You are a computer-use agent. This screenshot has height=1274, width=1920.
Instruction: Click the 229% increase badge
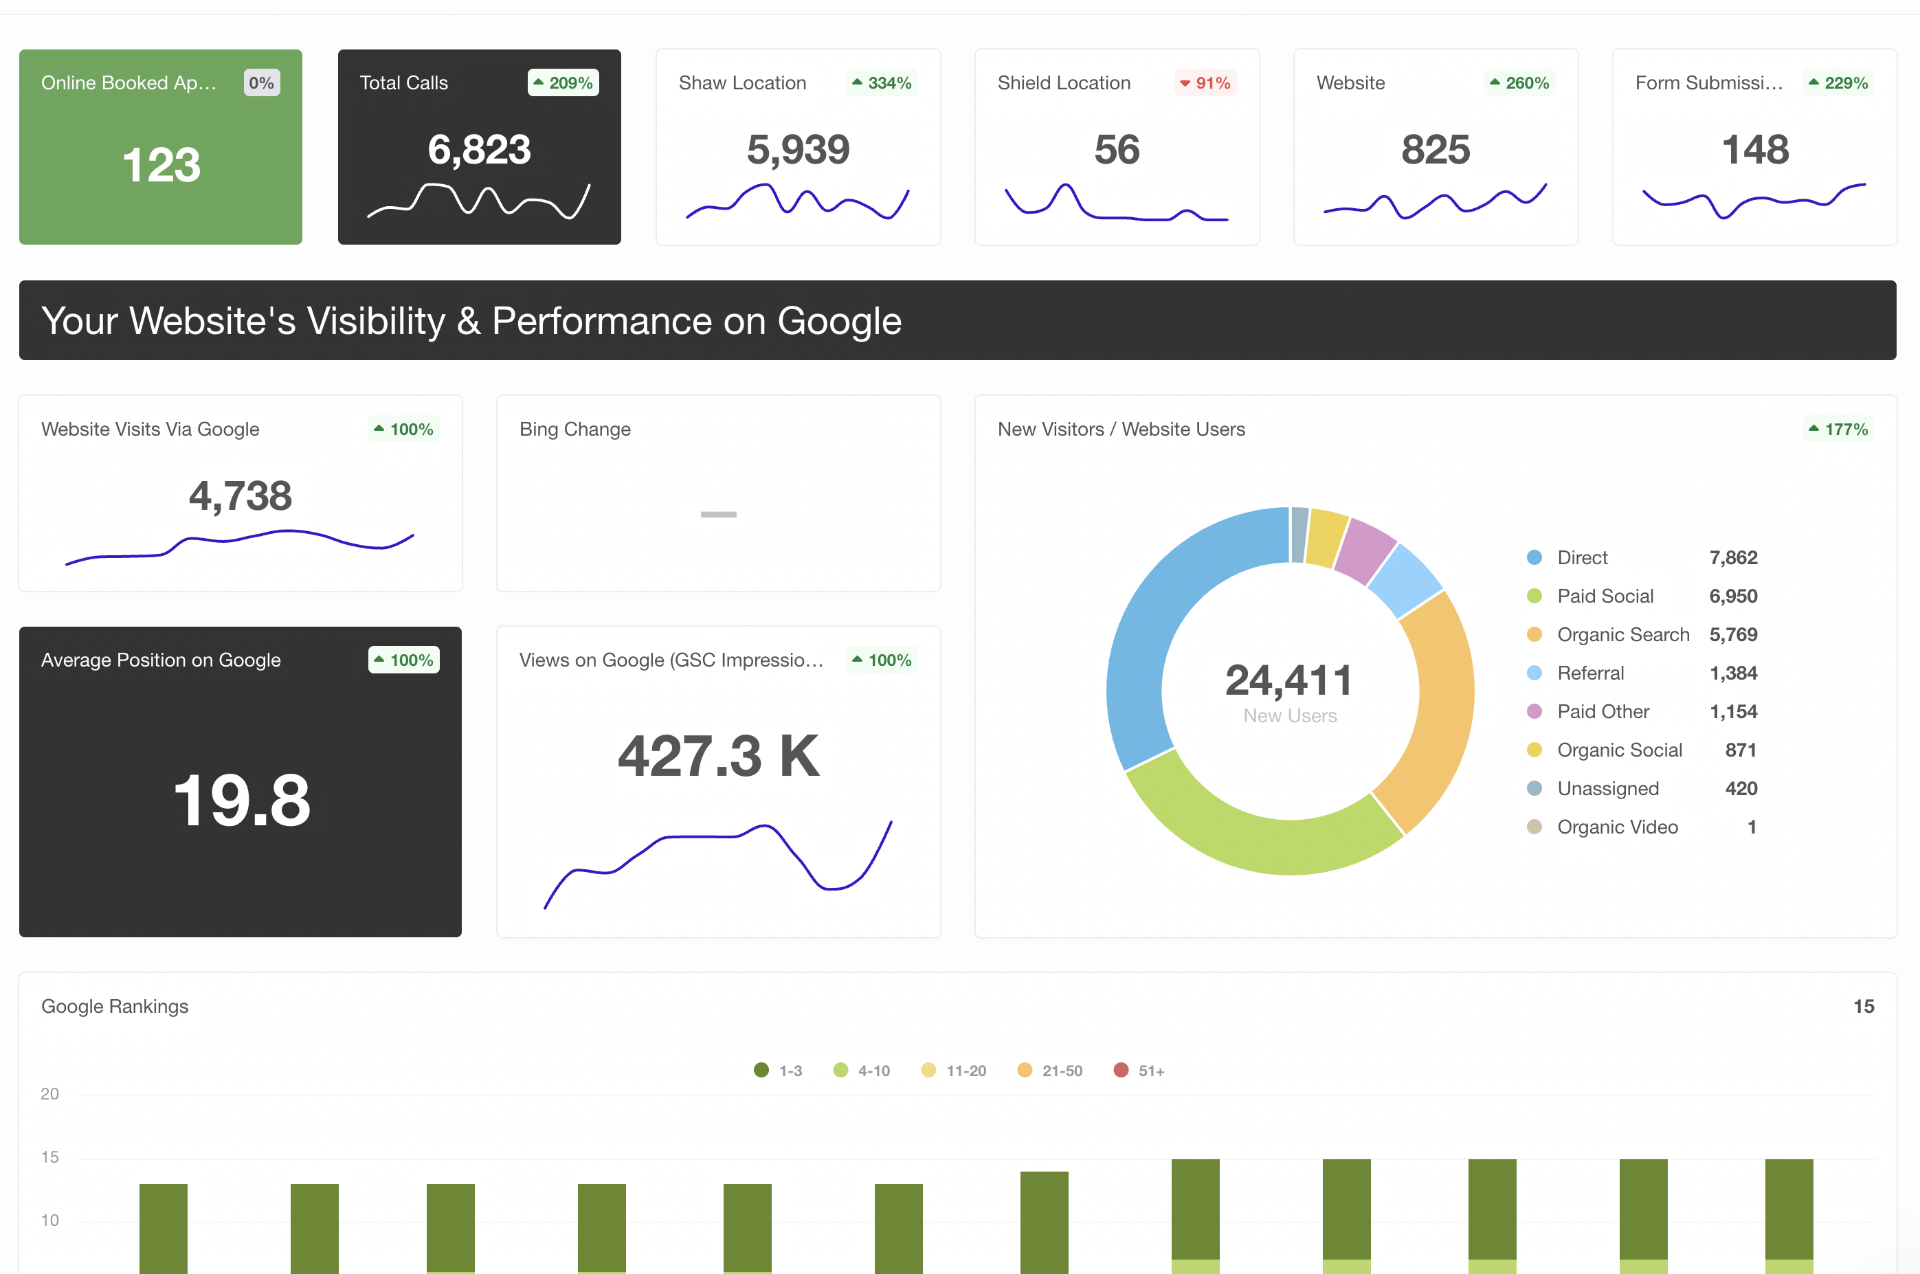[1839, 83]
